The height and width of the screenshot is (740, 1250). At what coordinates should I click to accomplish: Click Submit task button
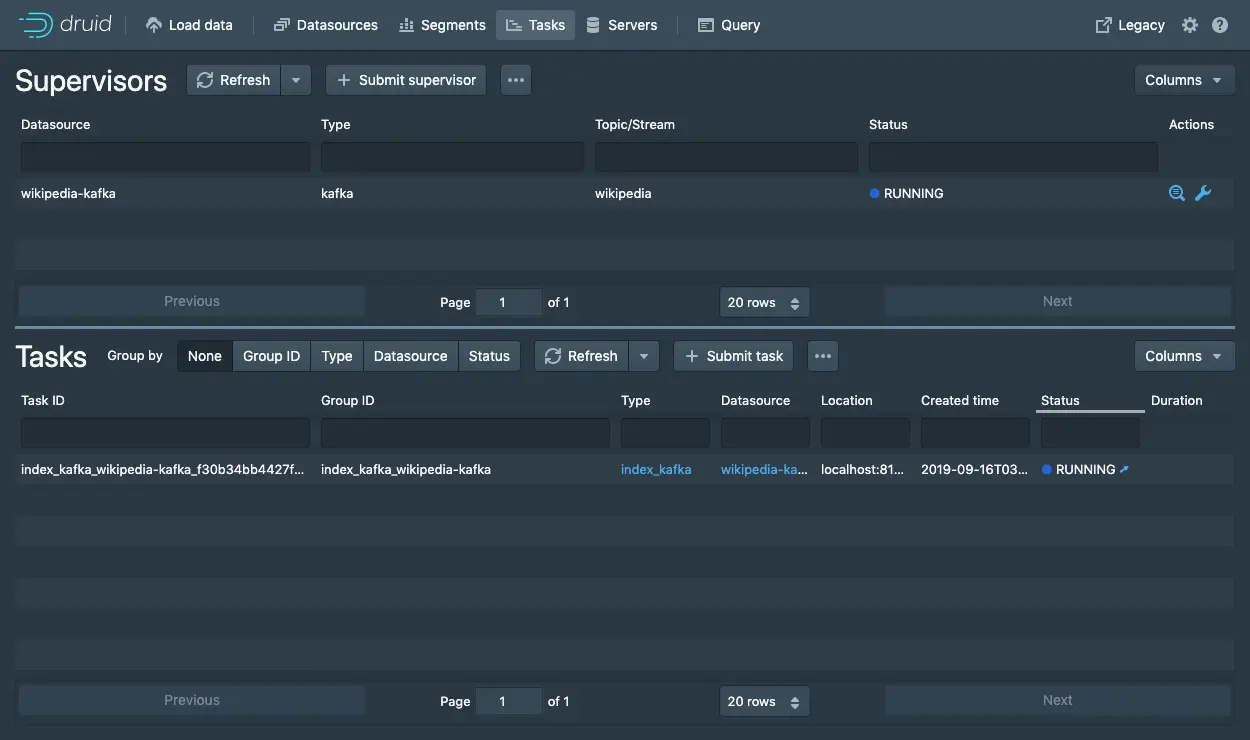[x=734, y=356]
